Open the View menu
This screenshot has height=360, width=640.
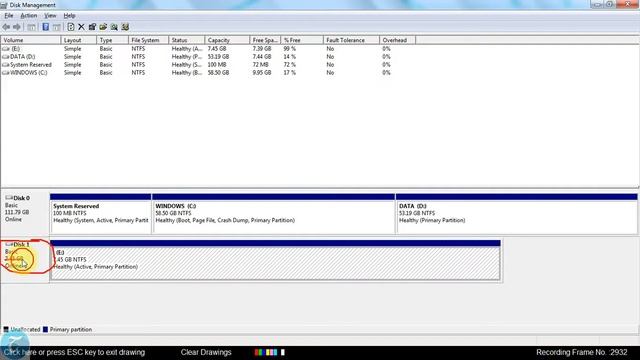tap(50, 16)
